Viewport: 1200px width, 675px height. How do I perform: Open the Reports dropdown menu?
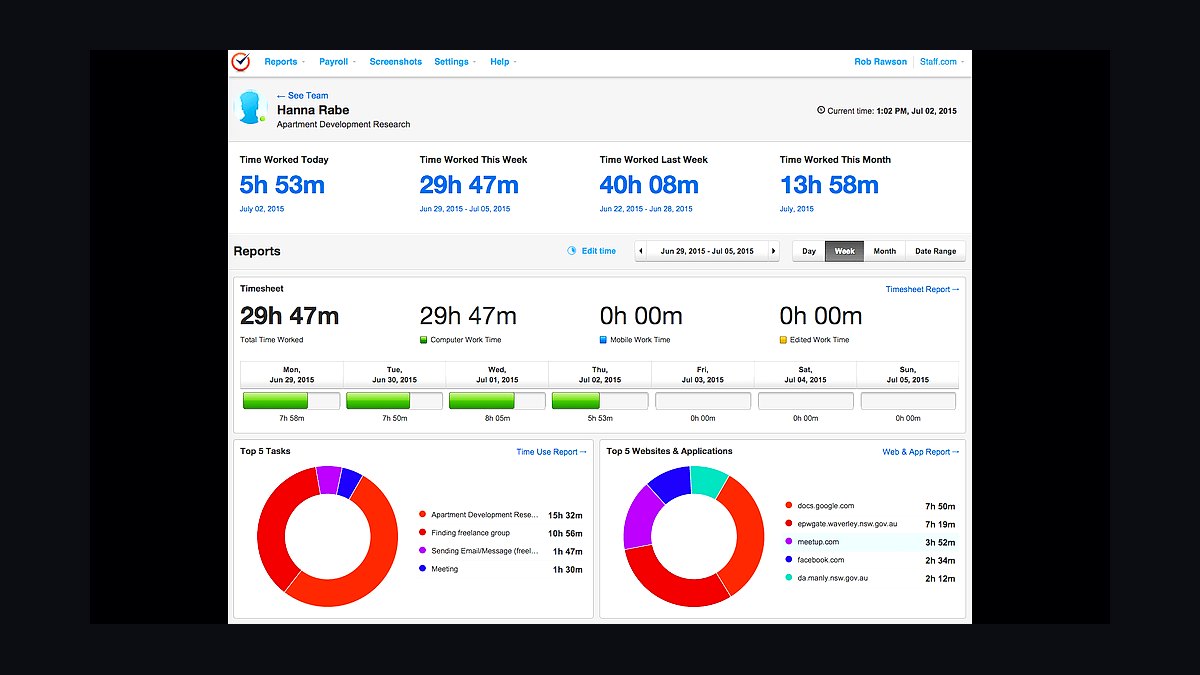(284, 62)
